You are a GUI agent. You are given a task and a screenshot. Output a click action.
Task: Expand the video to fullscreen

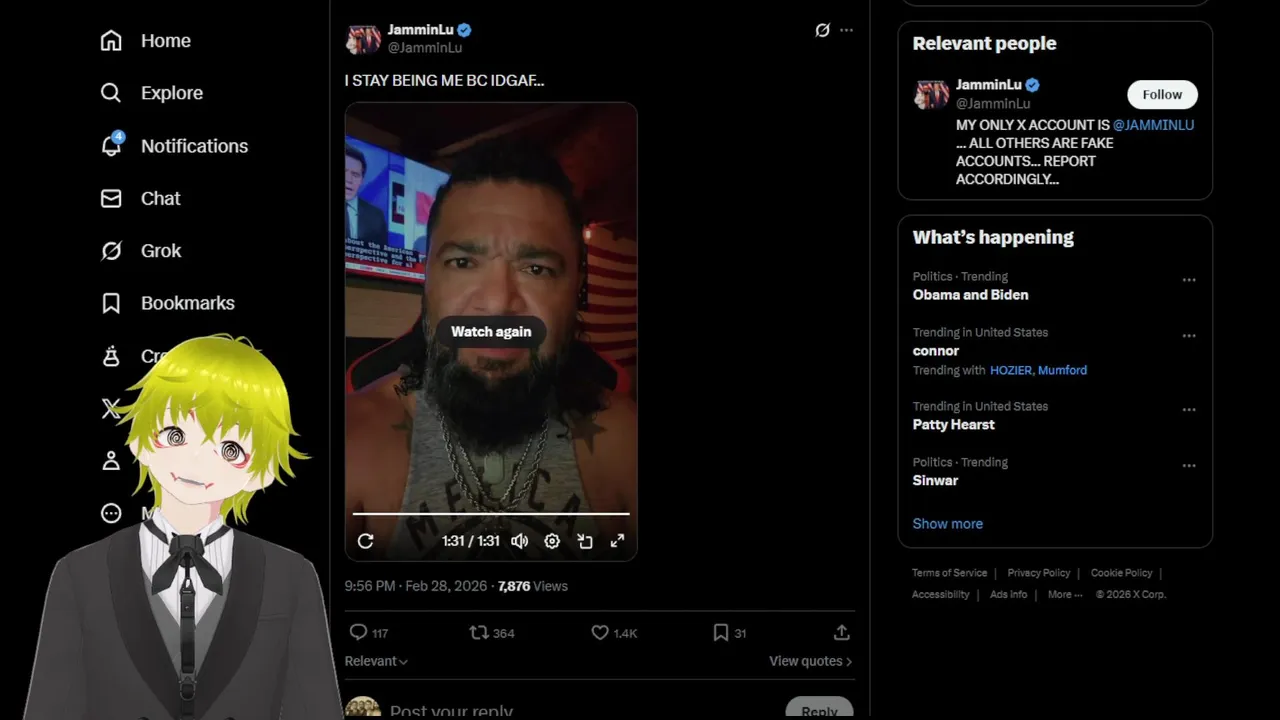click(x=618, y=541)
